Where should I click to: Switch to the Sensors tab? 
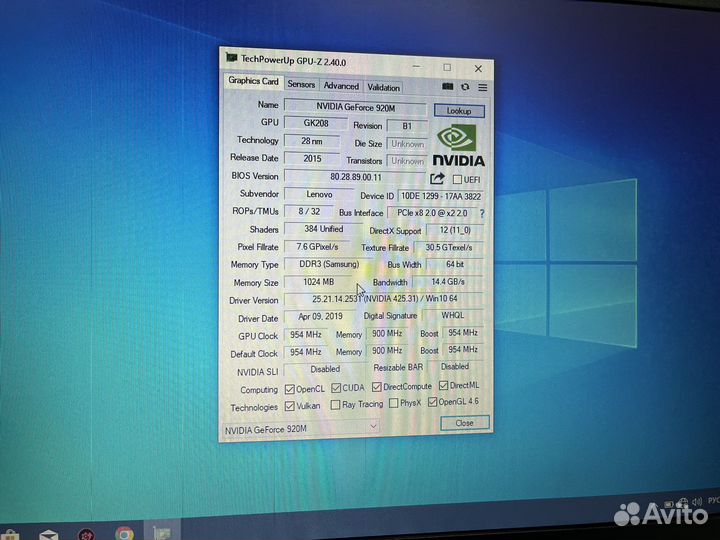tap(301, 84)
